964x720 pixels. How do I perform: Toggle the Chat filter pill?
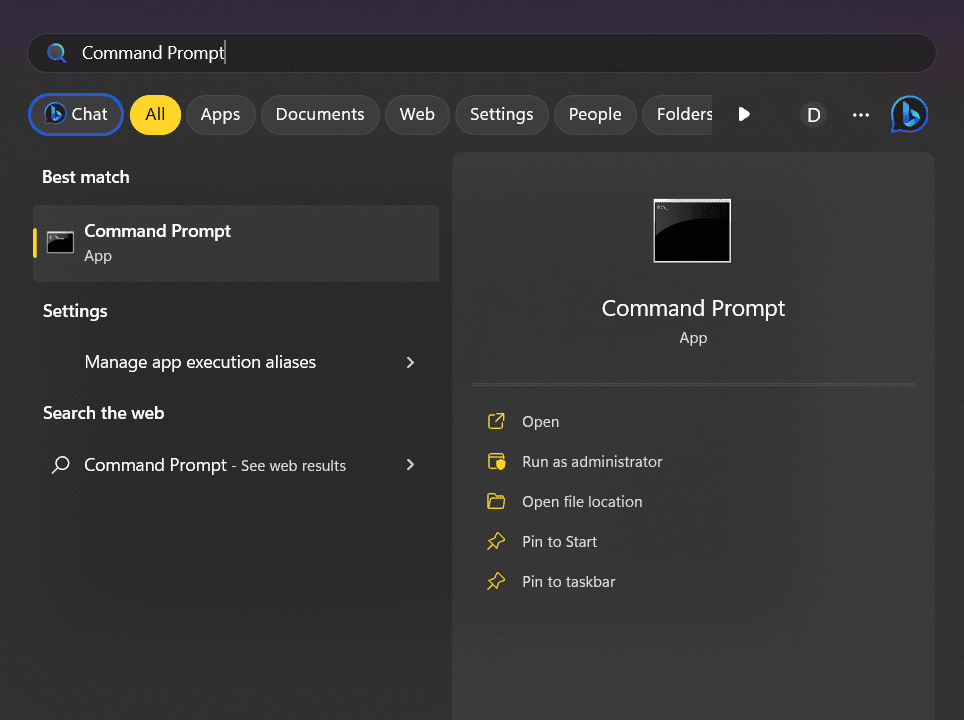pyautogui.click(x=75, y=114)
